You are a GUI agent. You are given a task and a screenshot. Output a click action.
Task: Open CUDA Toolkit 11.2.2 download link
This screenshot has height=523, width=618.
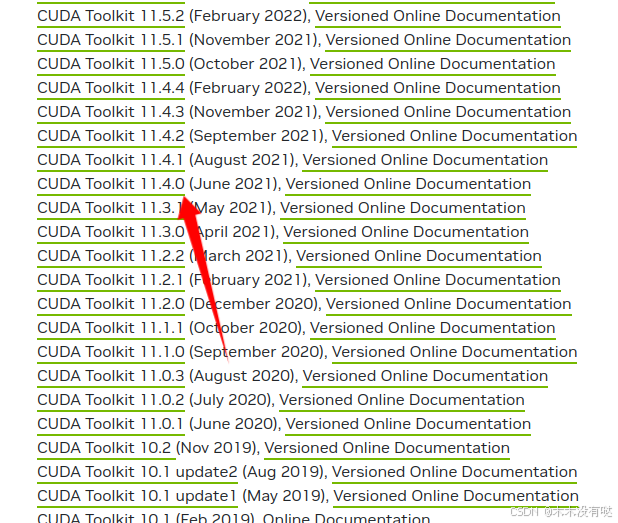(111, 257)
